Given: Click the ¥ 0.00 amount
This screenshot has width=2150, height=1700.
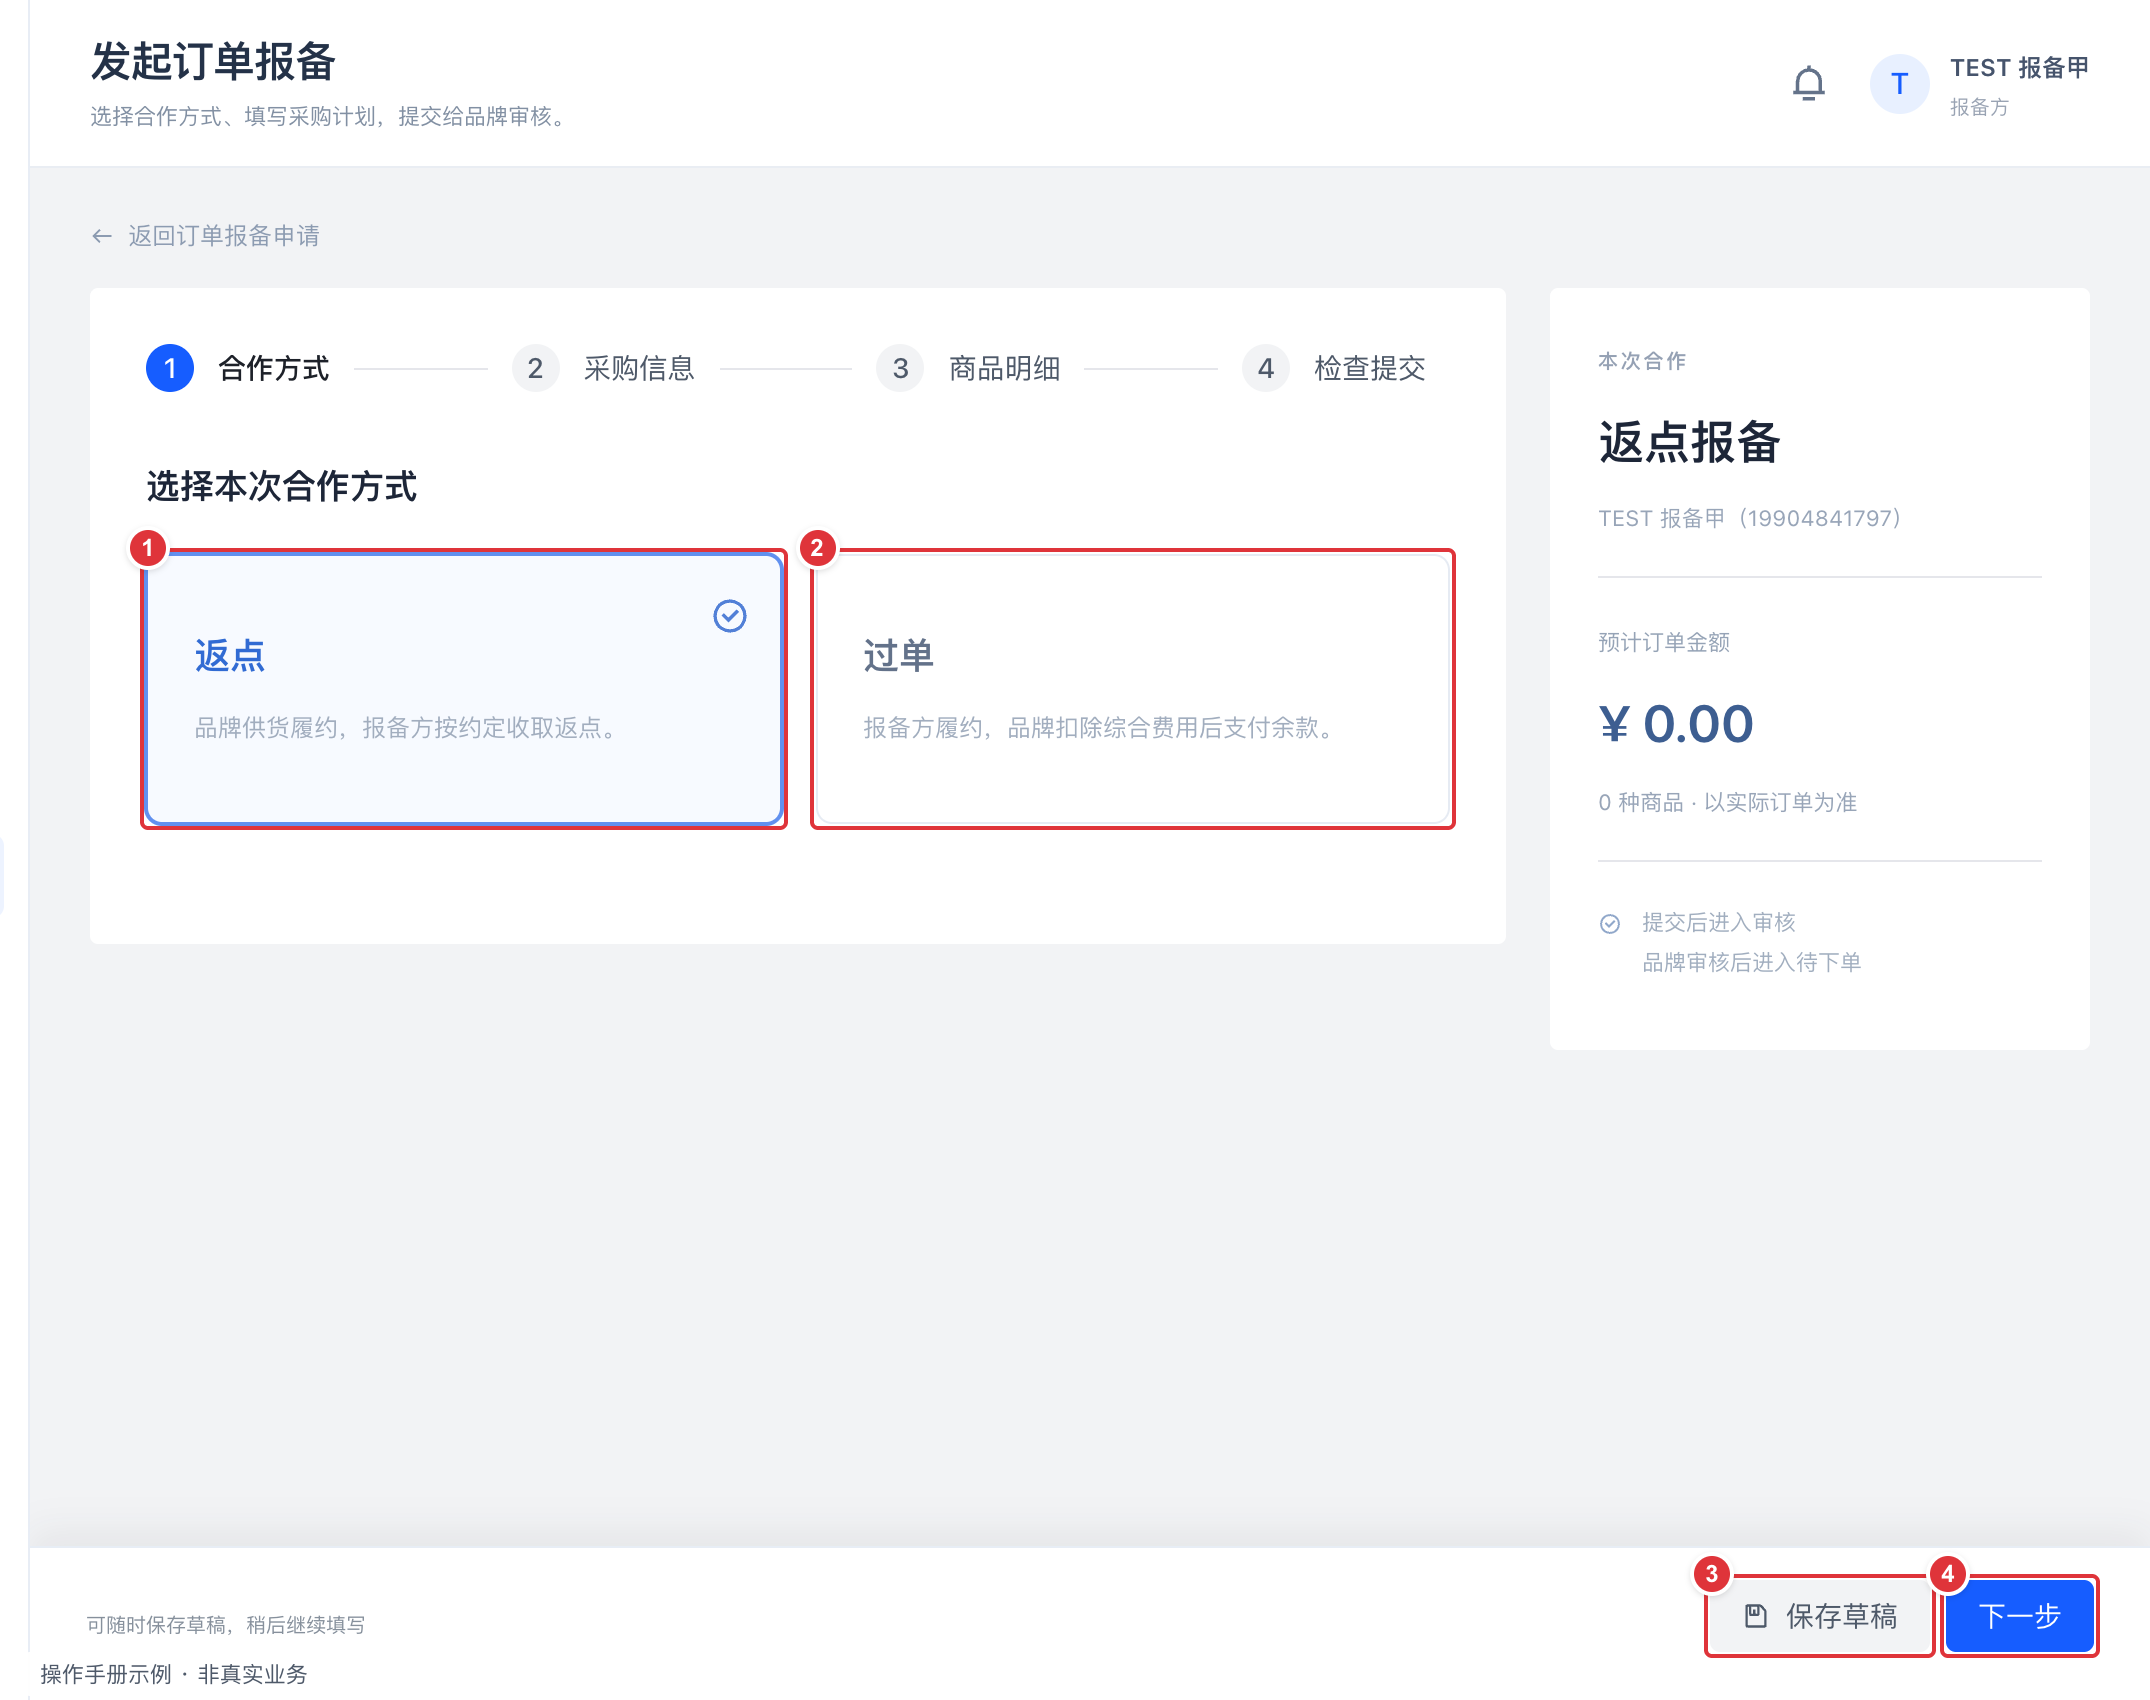Looking at the screenshot, I should click(x=1676, y=724).
